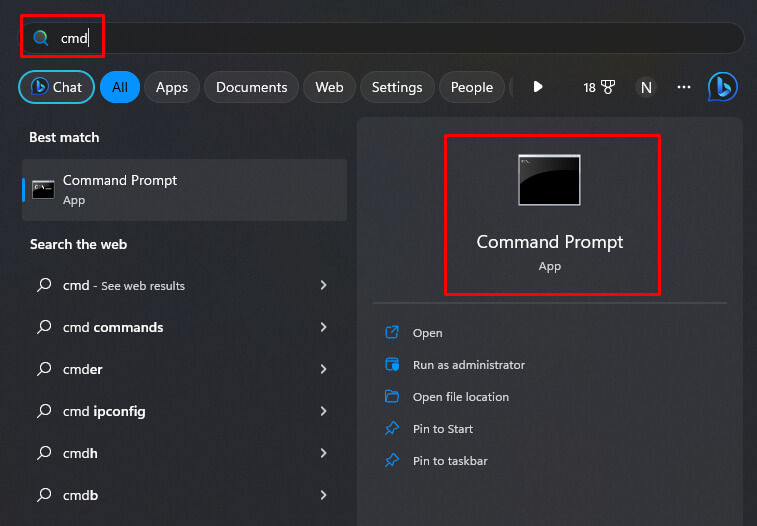Open the N user account avatar
The image size is (757, 526).
pos(646,87)
